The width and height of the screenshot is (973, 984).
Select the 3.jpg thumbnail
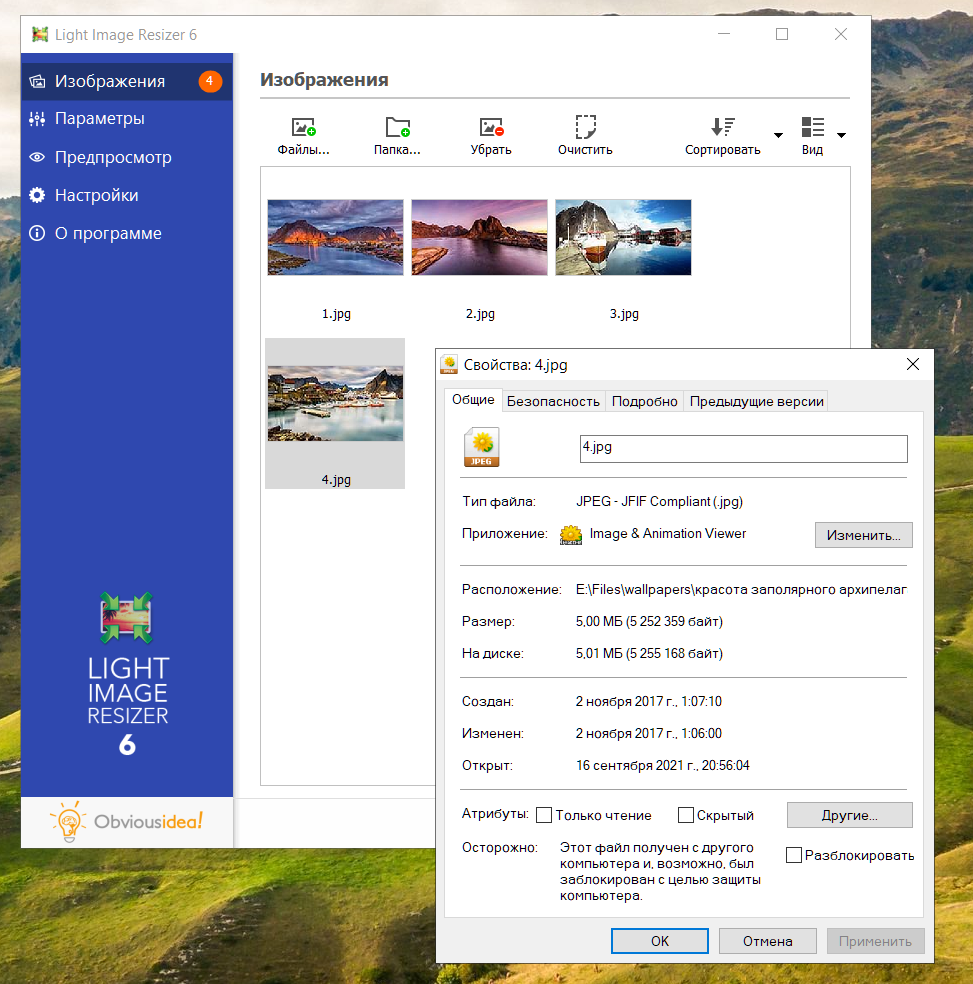pyautogui.click(x=623, y=237)
